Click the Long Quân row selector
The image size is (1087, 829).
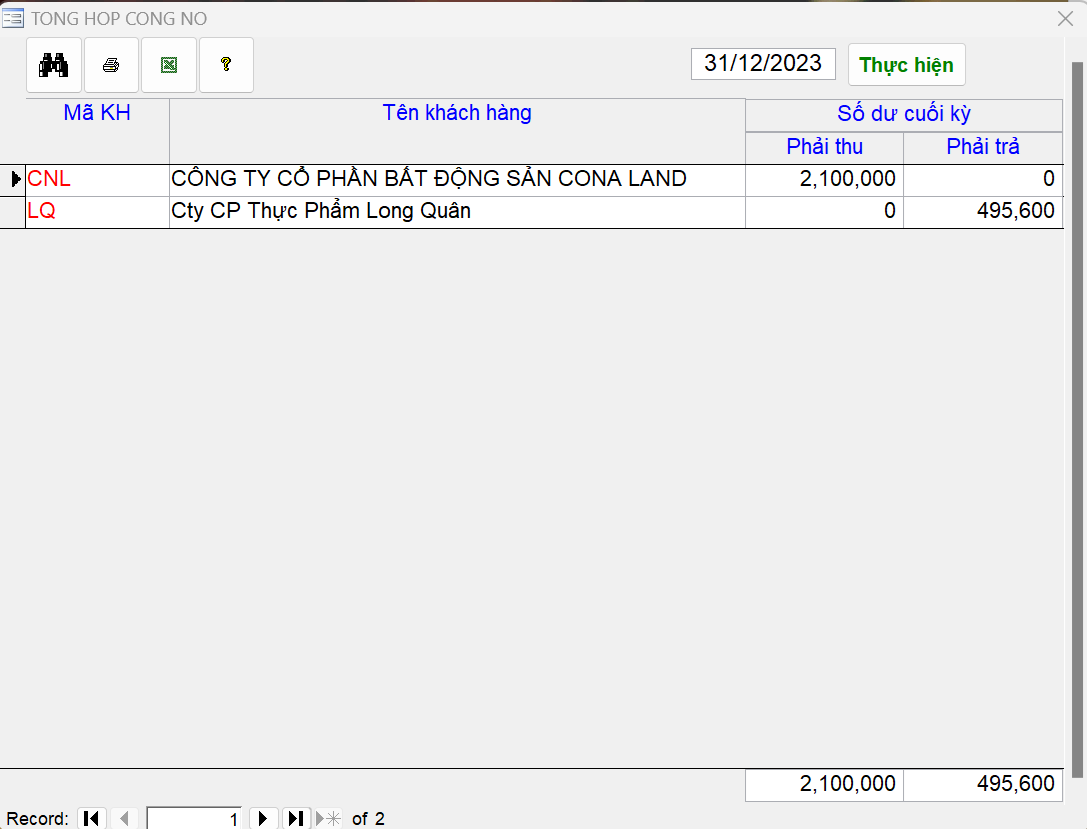point(13,212)
